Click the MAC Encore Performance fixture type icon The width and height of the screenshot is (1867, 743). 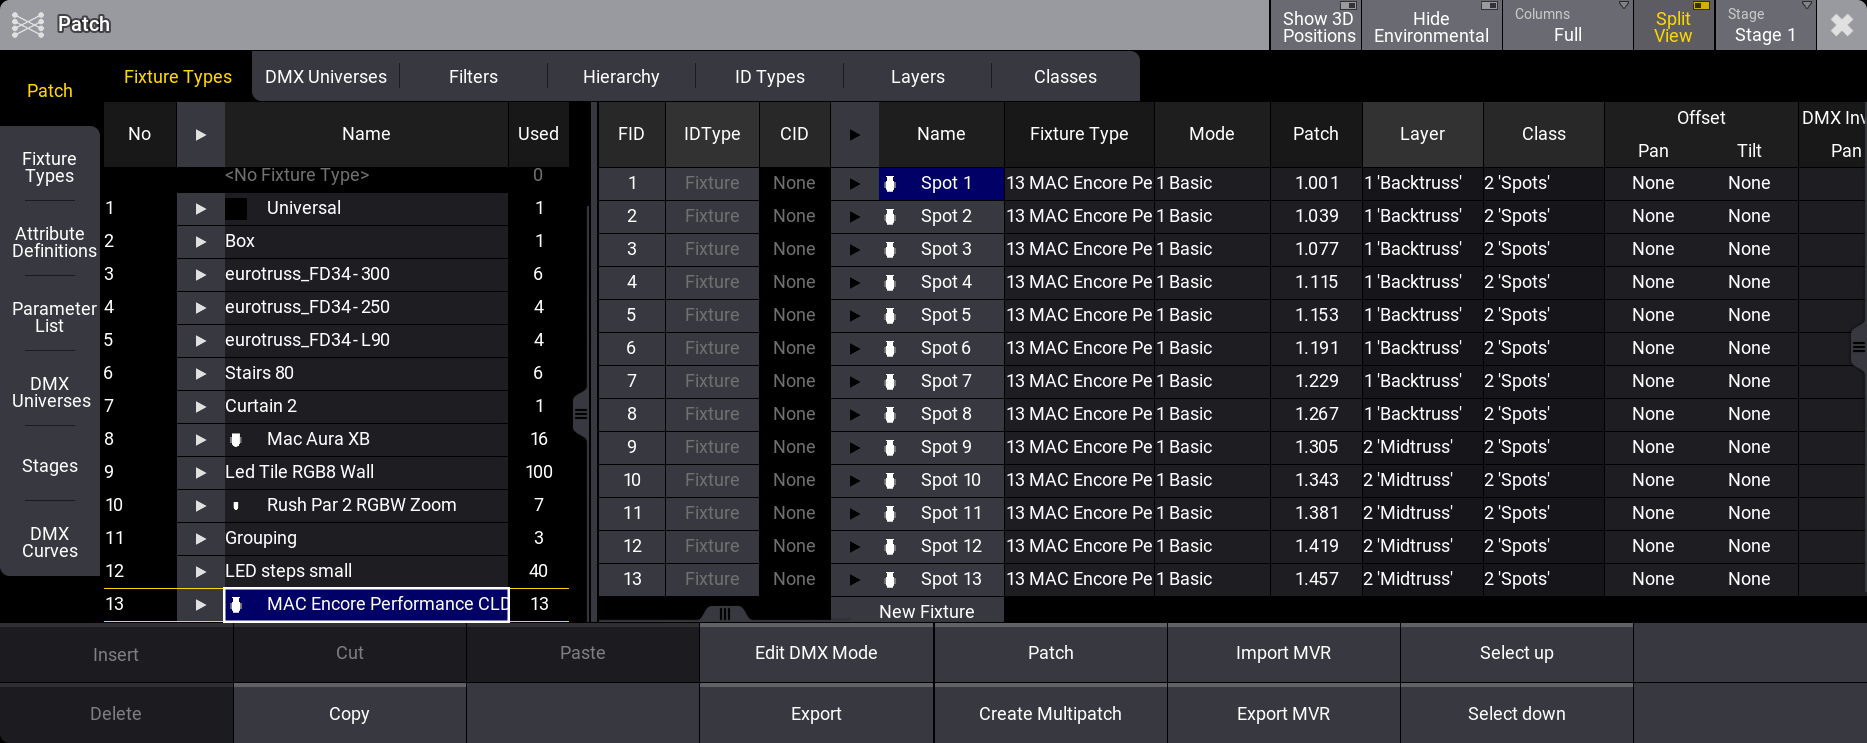[x=236, y=604]
